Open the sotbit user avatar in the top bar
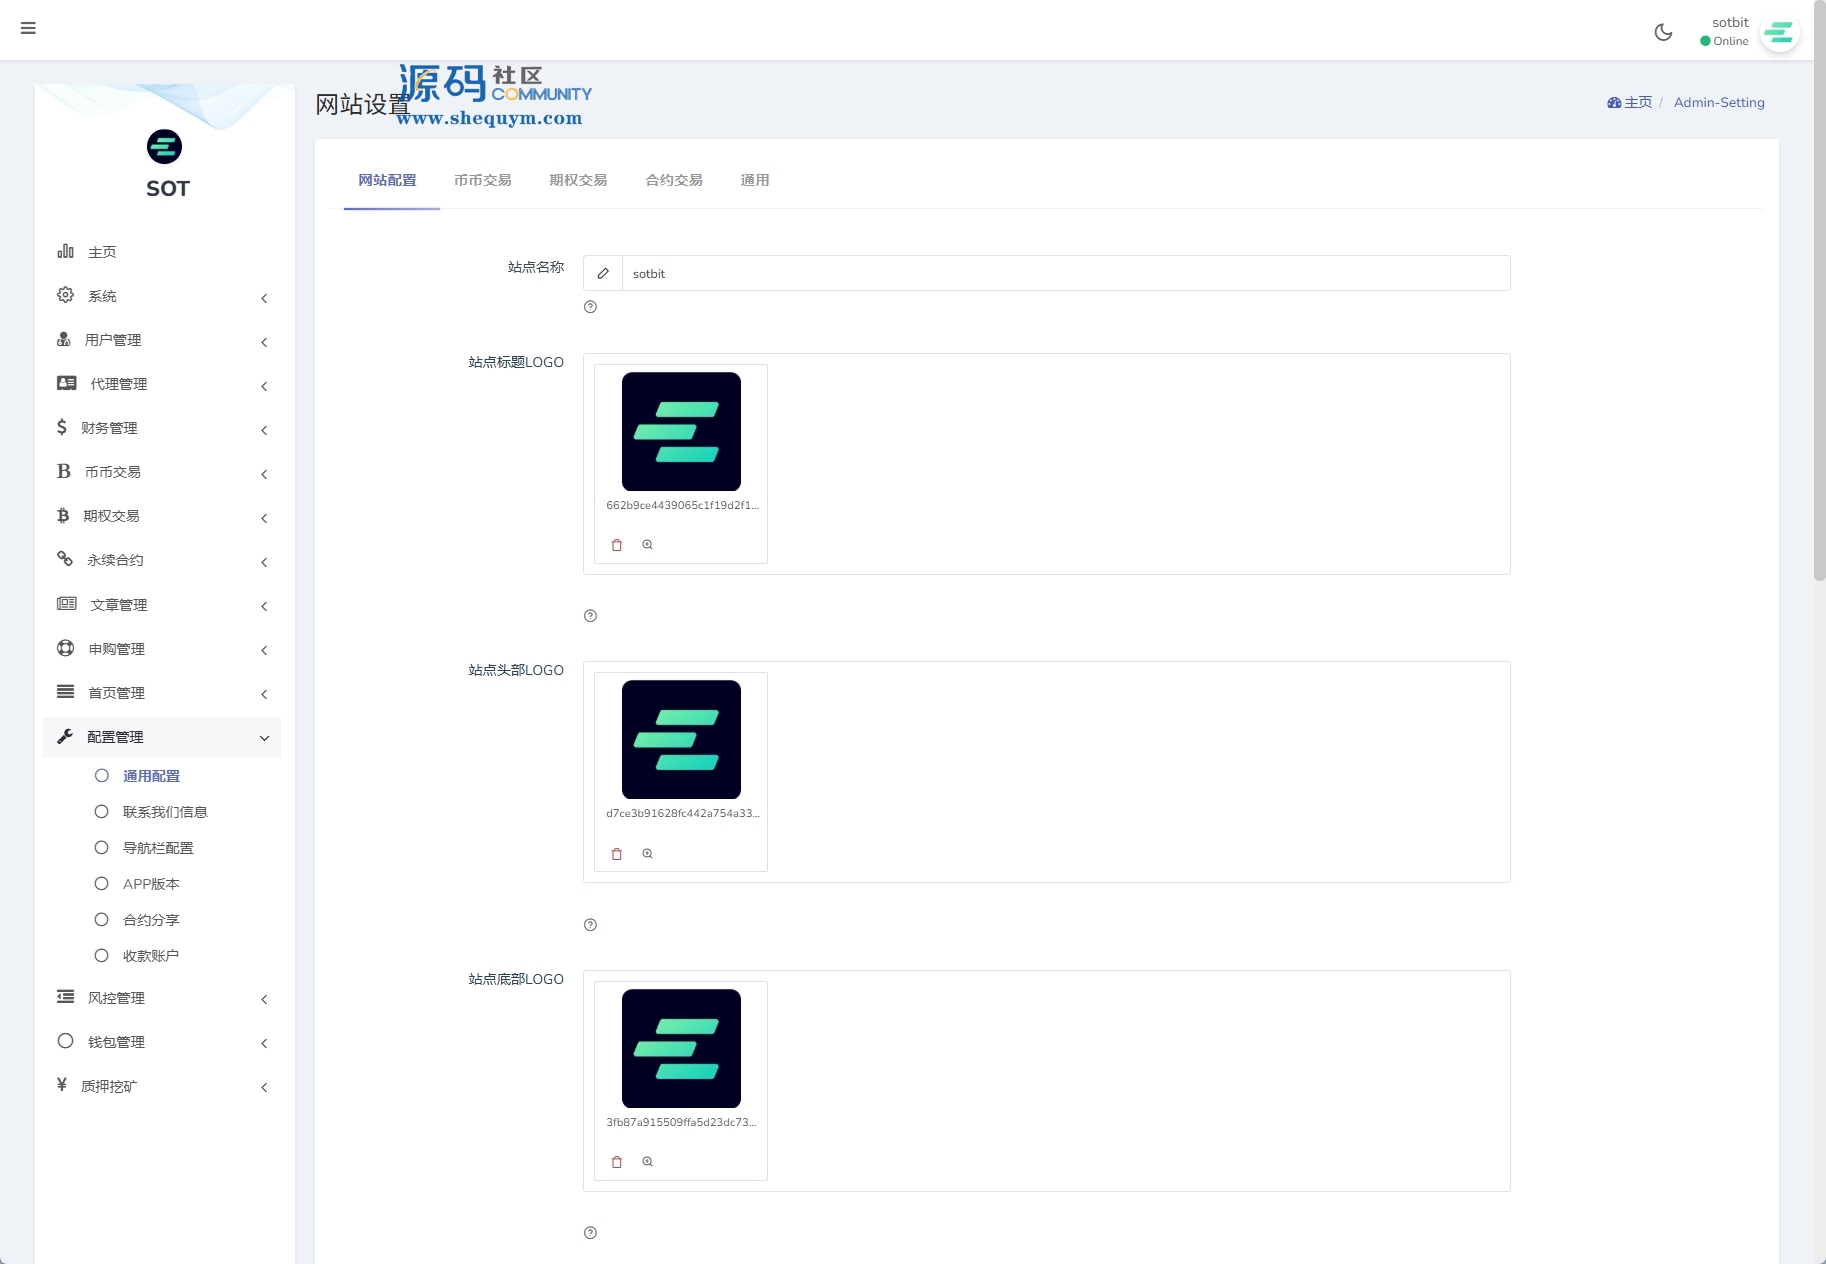The height and width of the screenshot is (1264, 1826). pos(1779,33)
